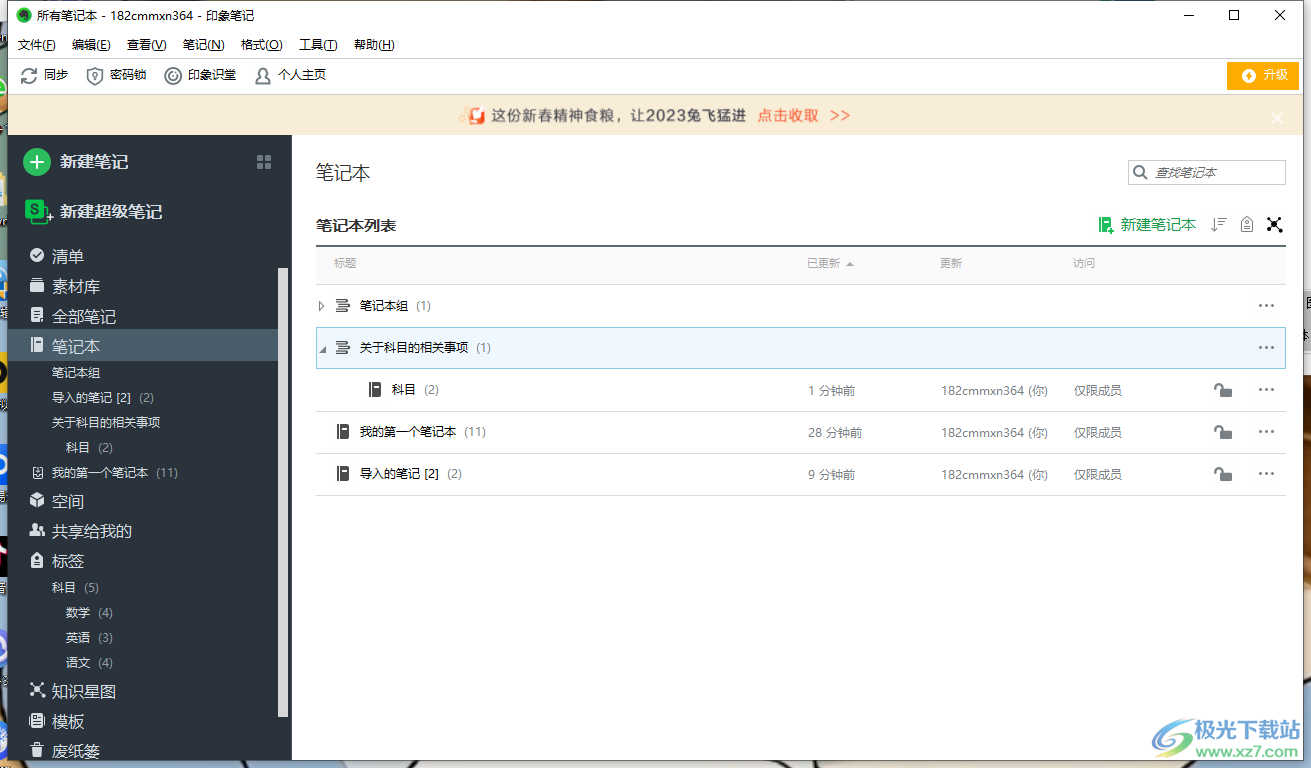Image resolution: width=1311 pixels, height=768 pixels.
Task: Toggle share lock for 我的第一个笔记本
Action: click(x=1222, y=432)
